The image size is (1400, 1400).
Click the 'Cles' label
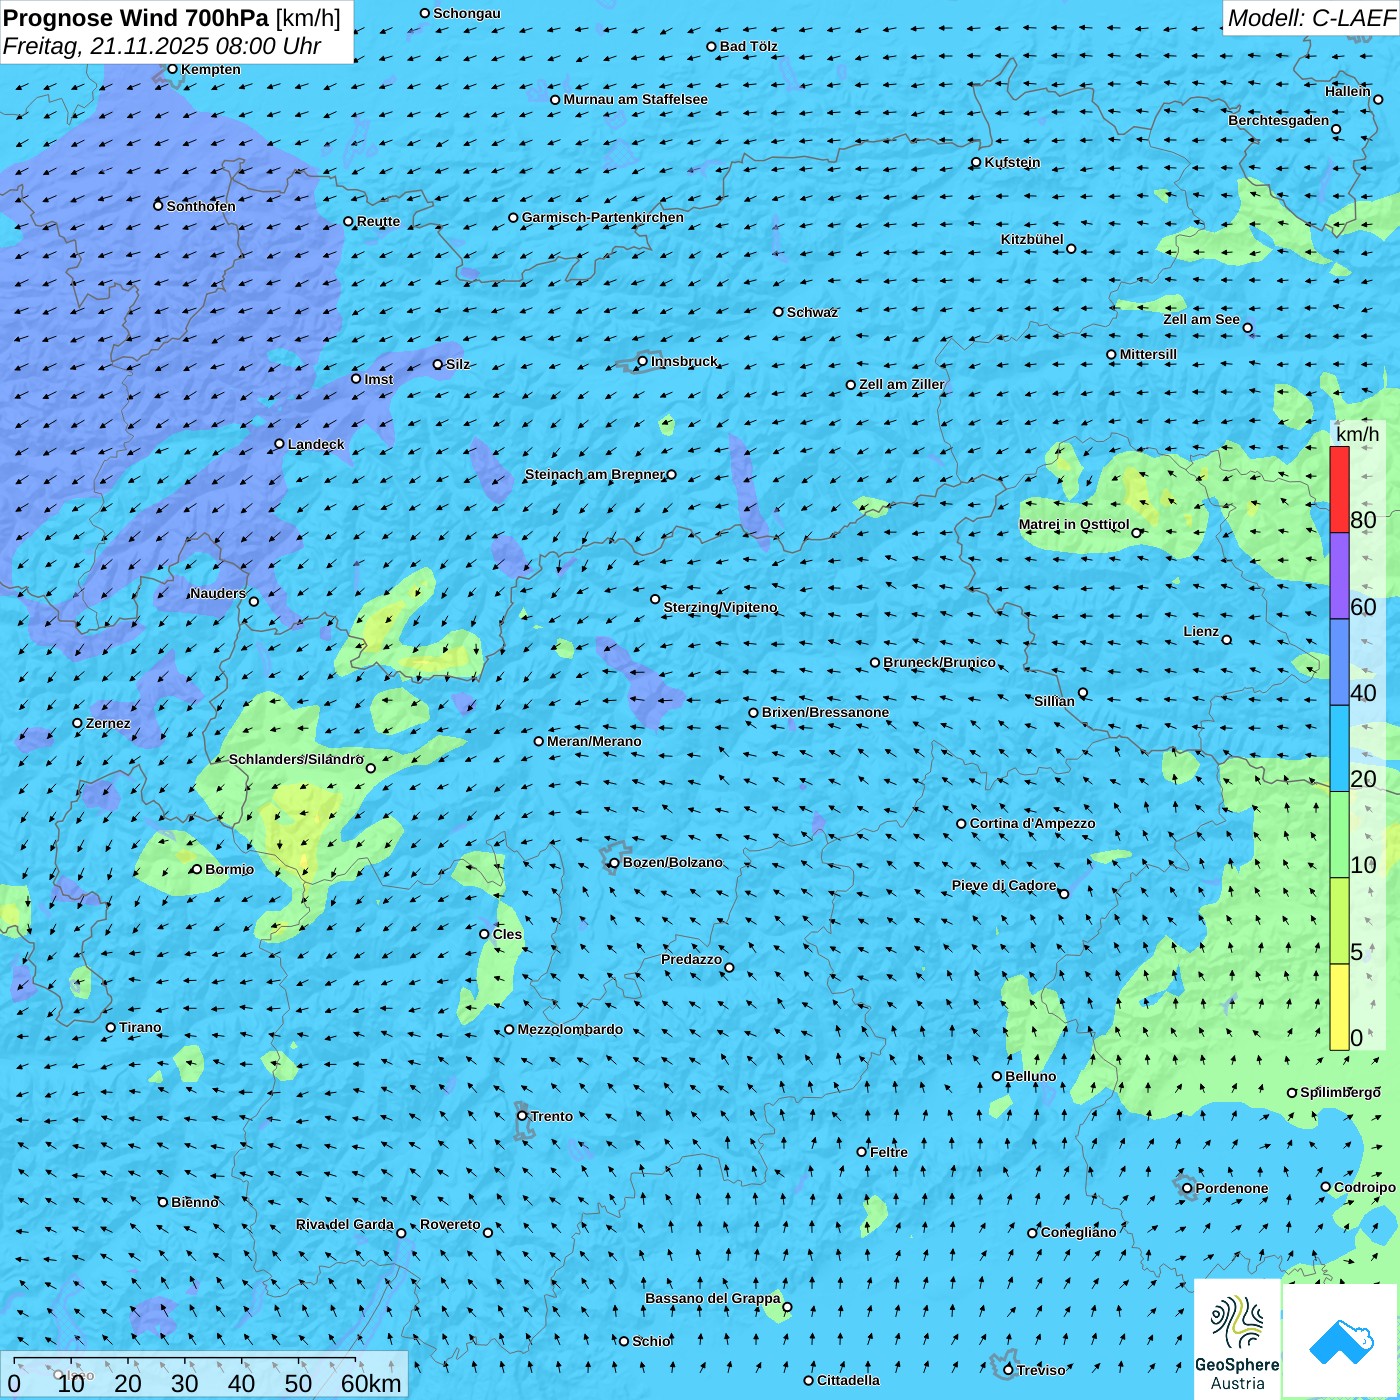(x=507, y=934)
